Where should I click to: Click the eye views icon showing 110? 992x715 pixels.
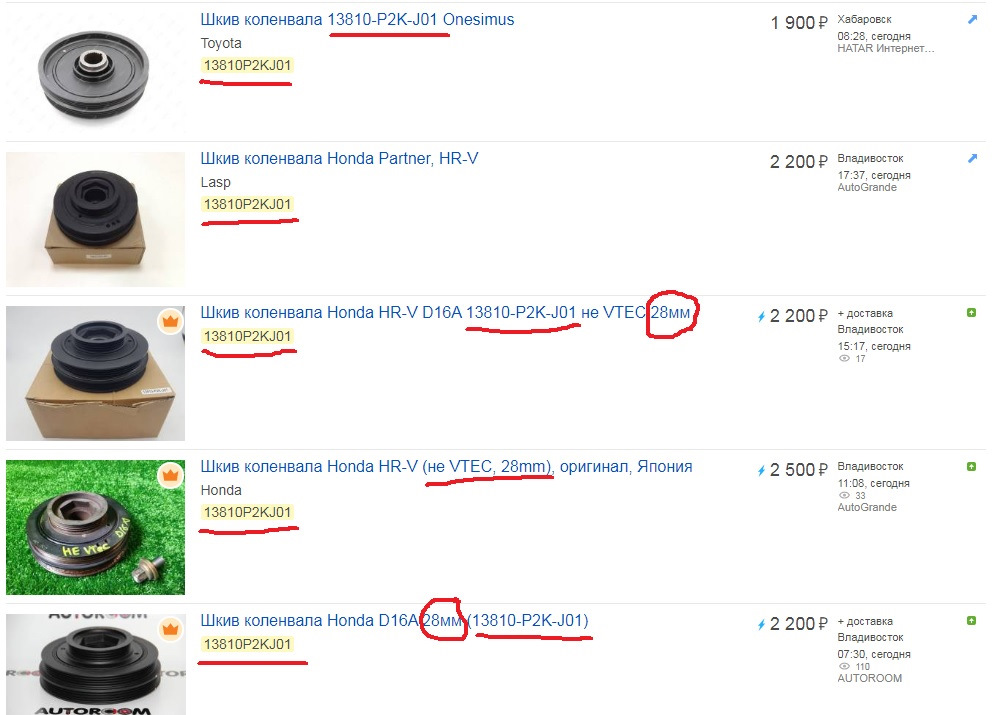(x=844, y=666)
